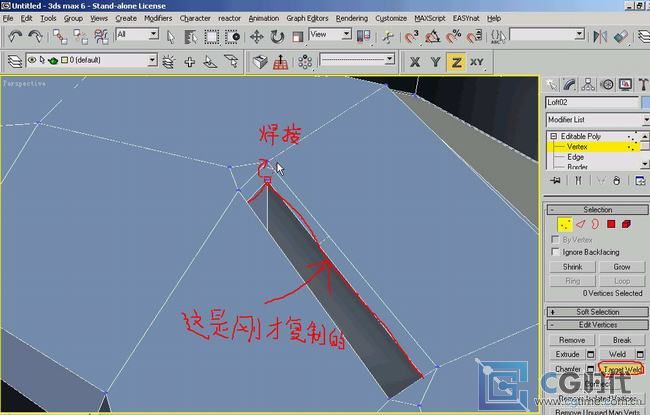Open the Customize menu
The height and width of the screenshot is (415, 650).
[x=391, y=18]
